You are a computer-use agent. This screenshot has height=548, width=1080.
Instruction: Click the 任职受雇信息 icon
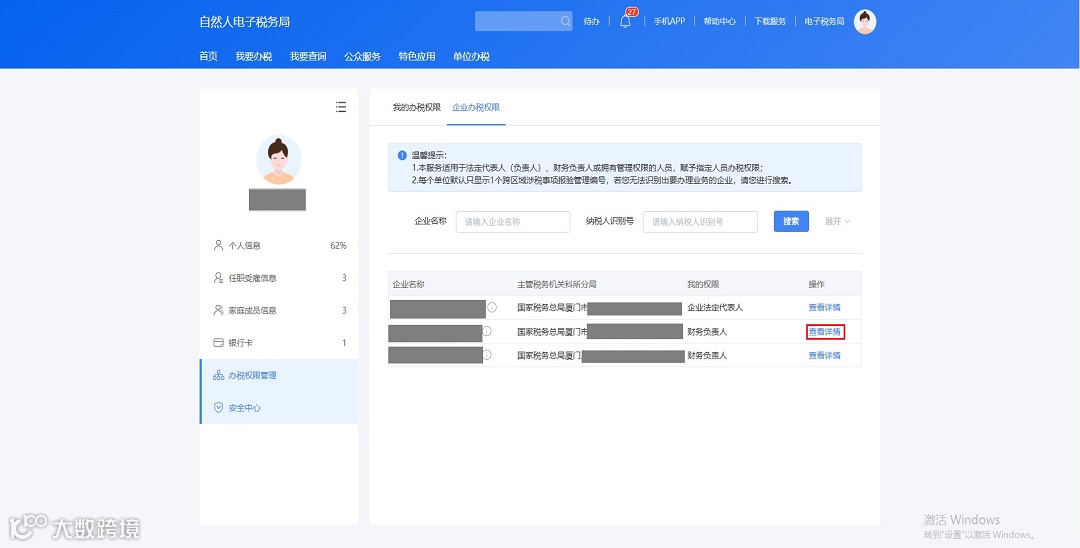[218, 277]
